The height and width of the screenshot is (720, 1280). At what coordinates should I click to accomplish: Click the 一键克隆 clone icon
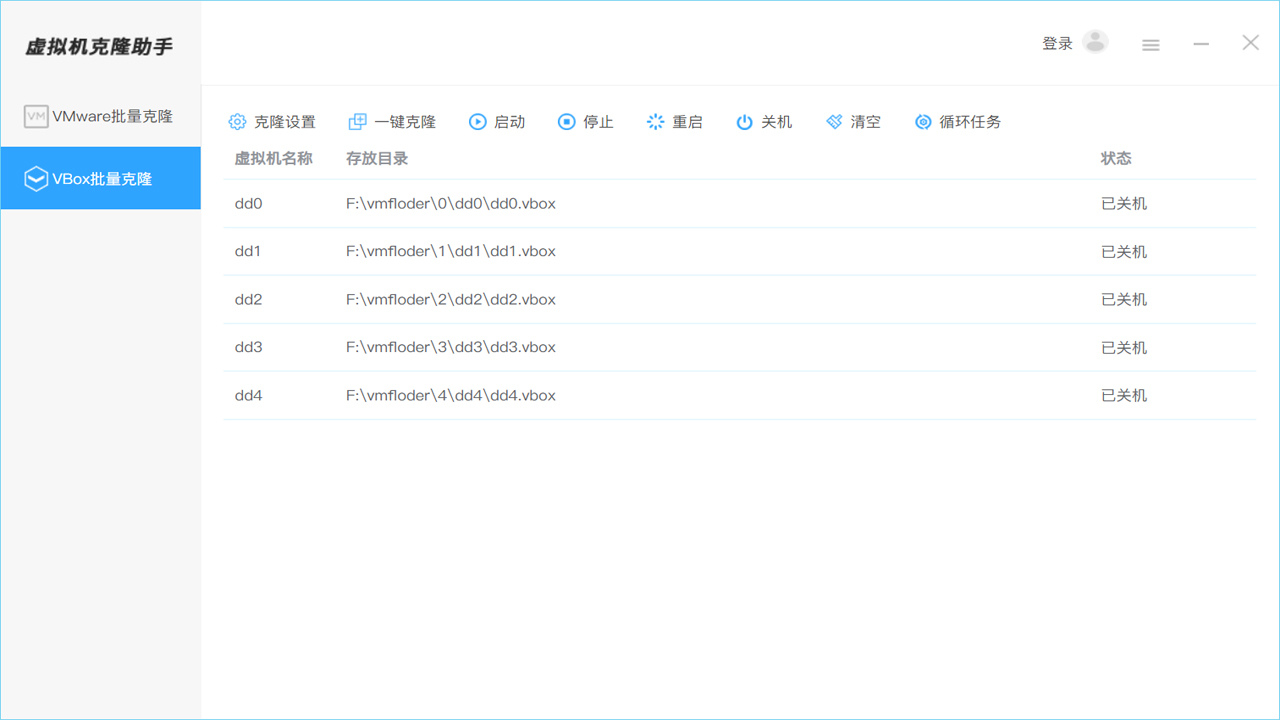point(357,121)
